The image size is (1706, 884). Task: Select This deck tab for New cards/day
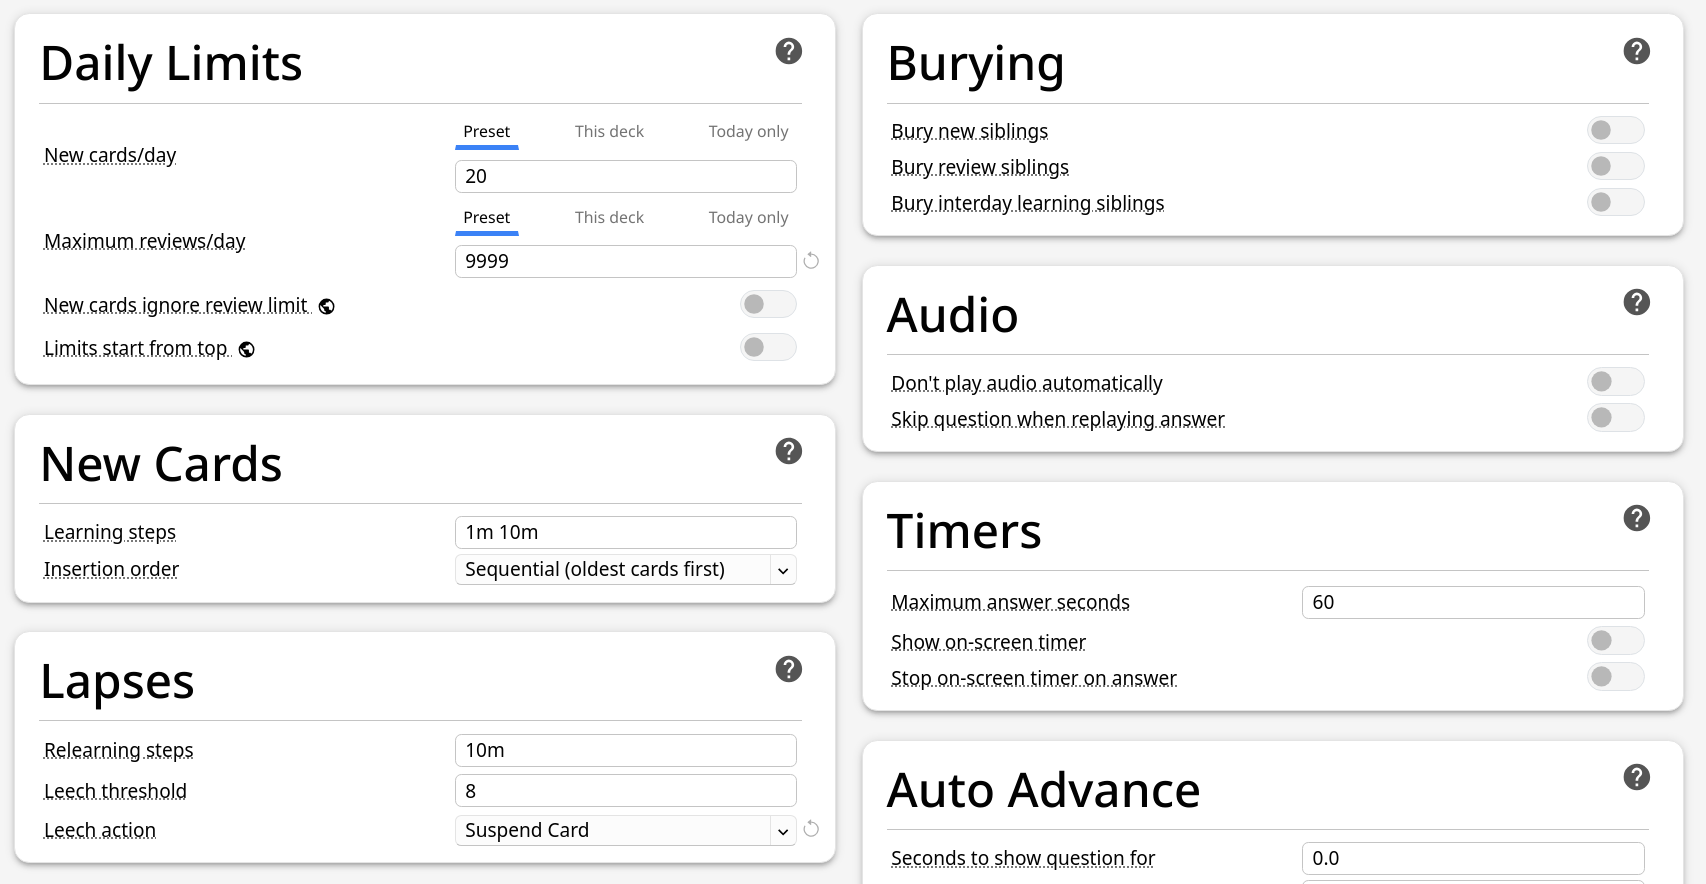tap(609, 132)
